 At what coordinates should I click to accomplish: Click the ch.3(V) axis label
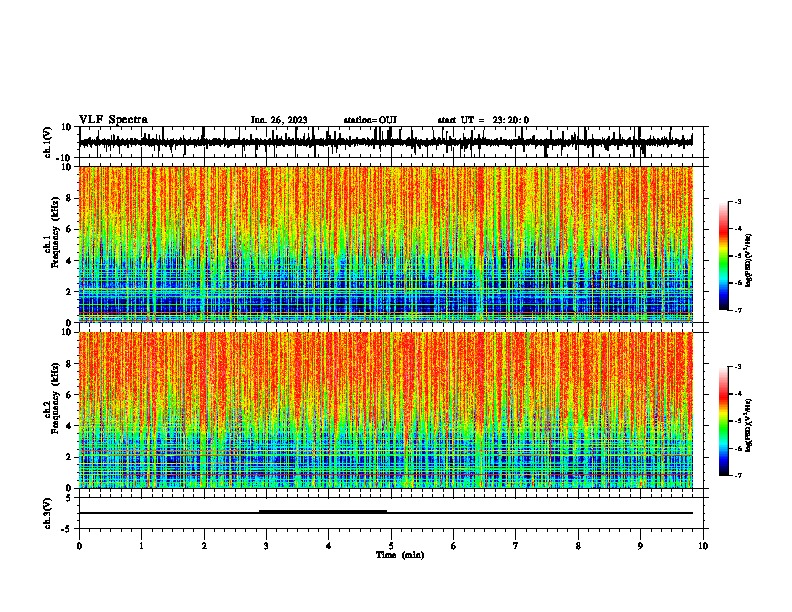[x=48, y=513]
